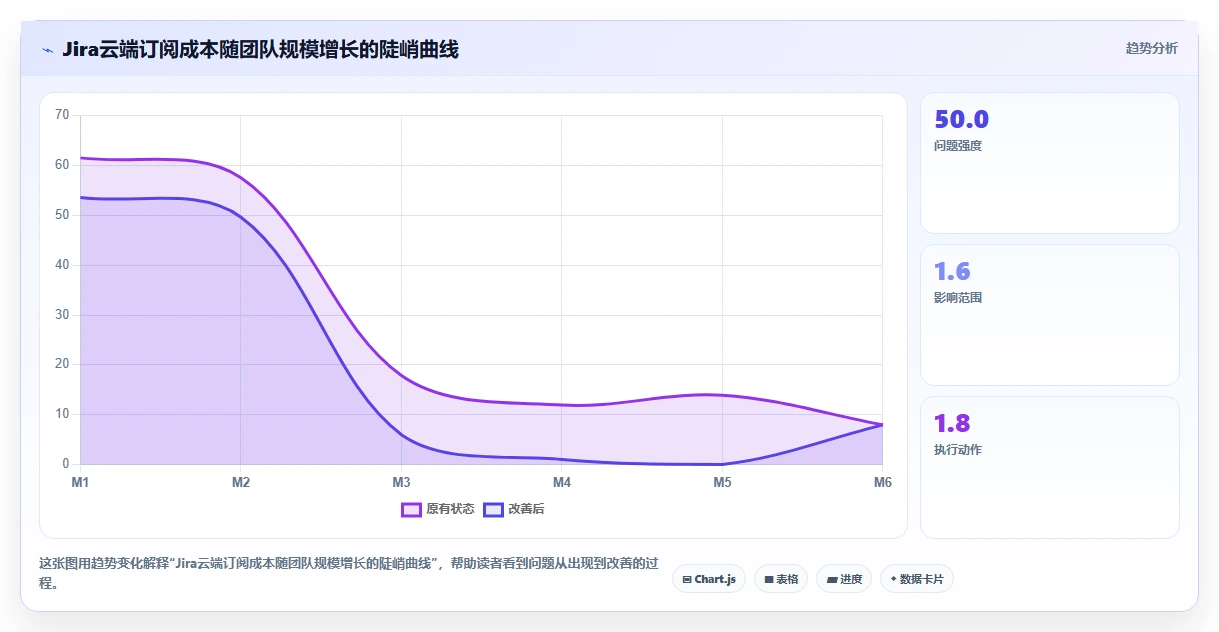
Task: Click the icon in the Chart.js chip
Action: click(x=687, y=579)
